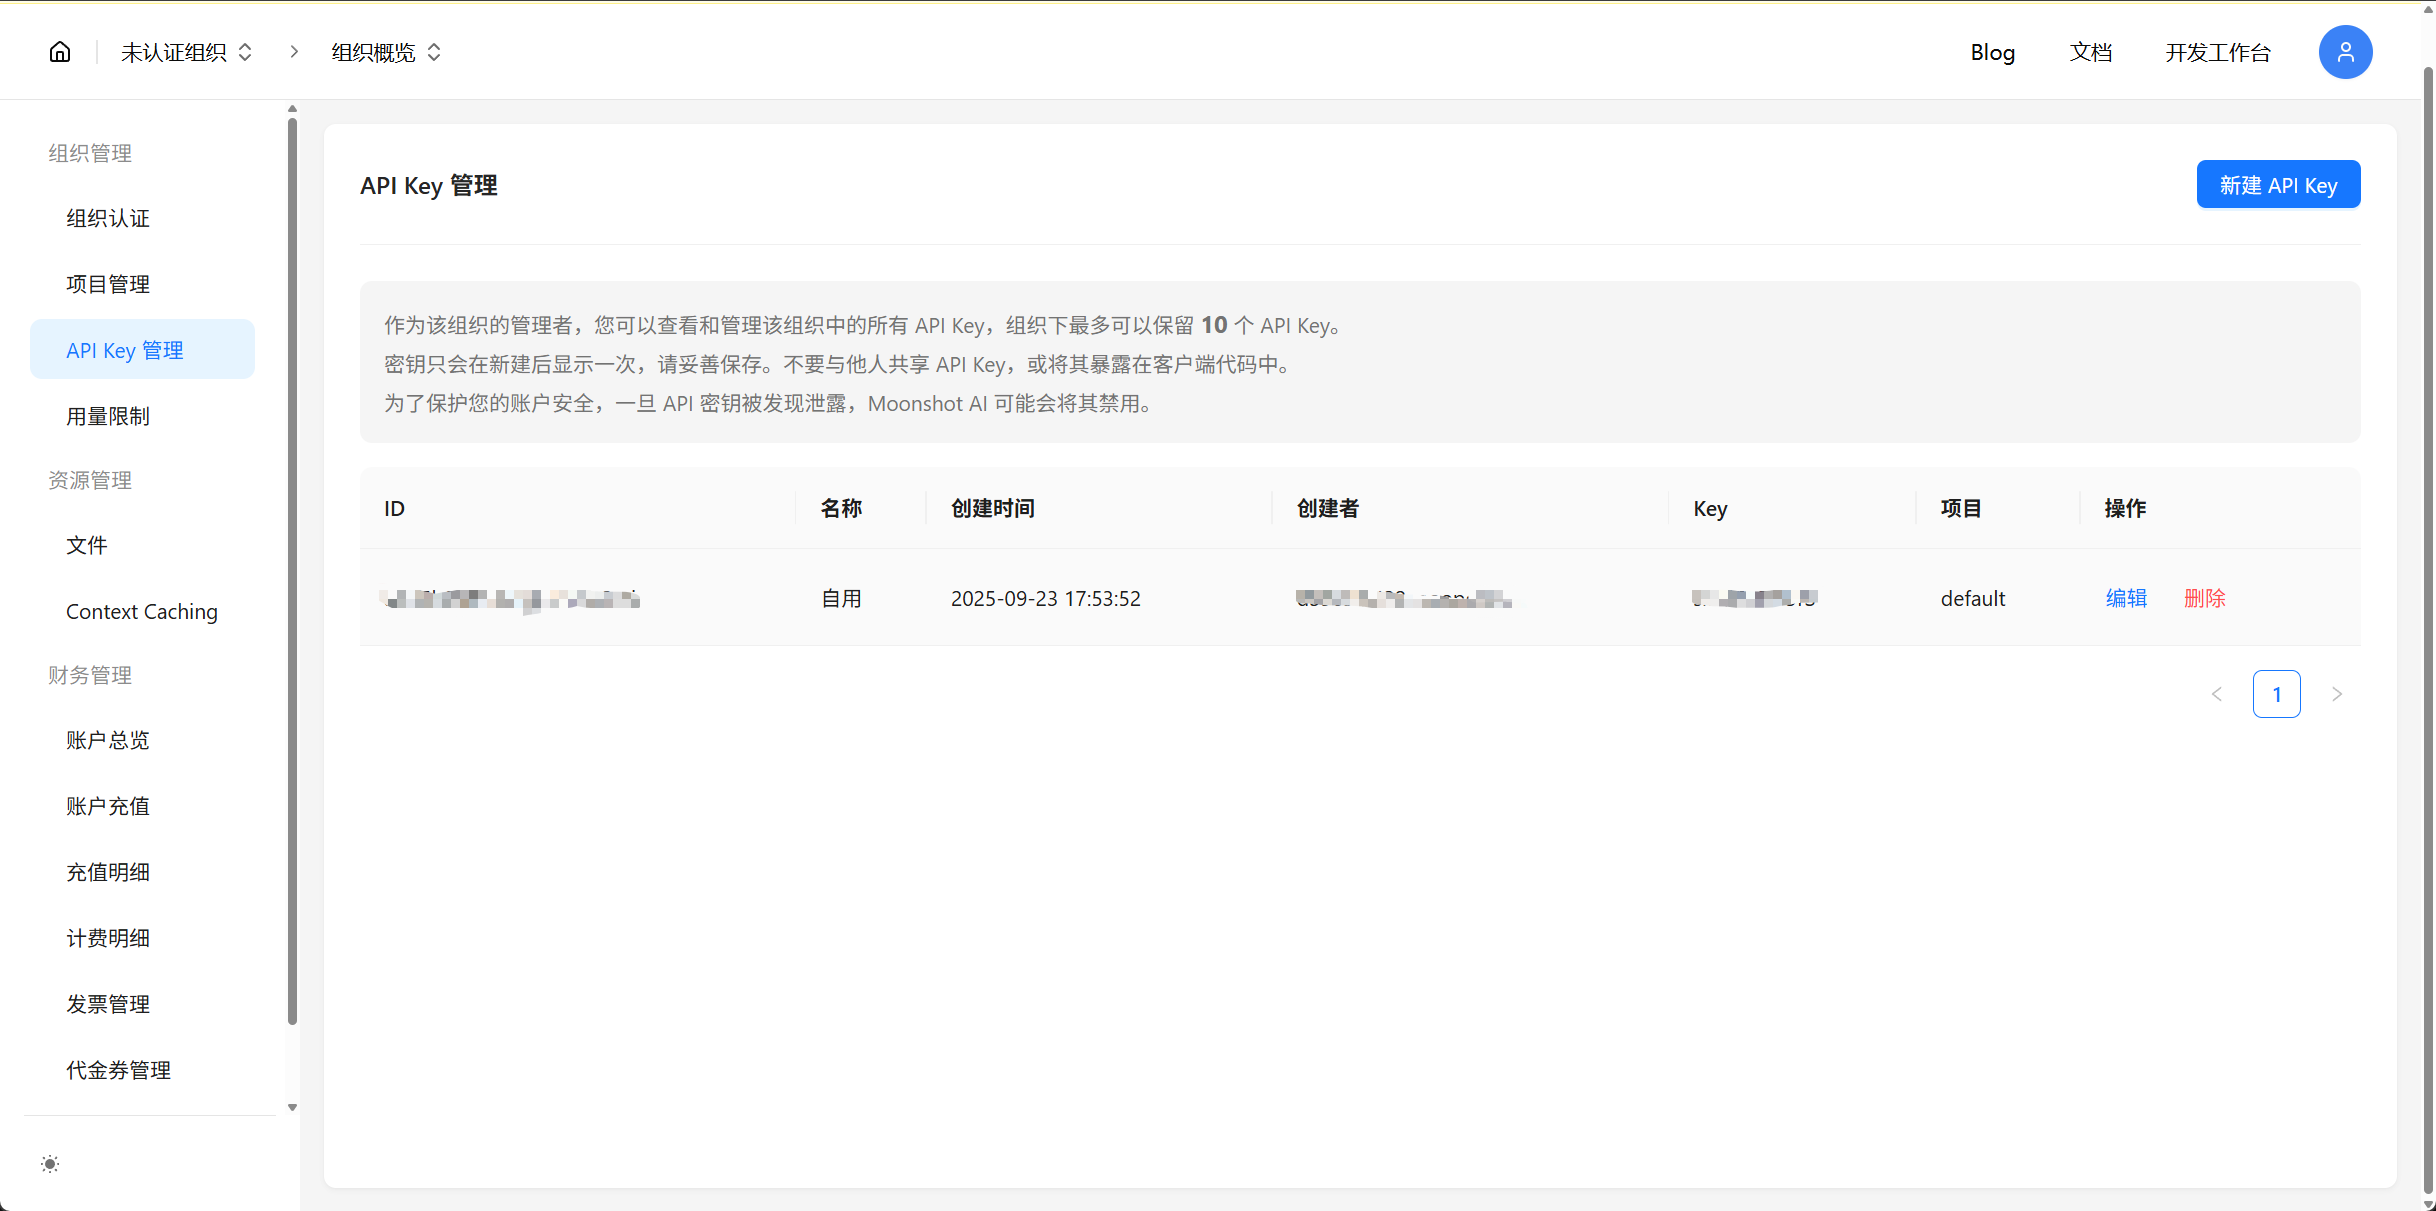Click the breadcrumb separator chevron
The image size is (2436, 1211).
294,52
